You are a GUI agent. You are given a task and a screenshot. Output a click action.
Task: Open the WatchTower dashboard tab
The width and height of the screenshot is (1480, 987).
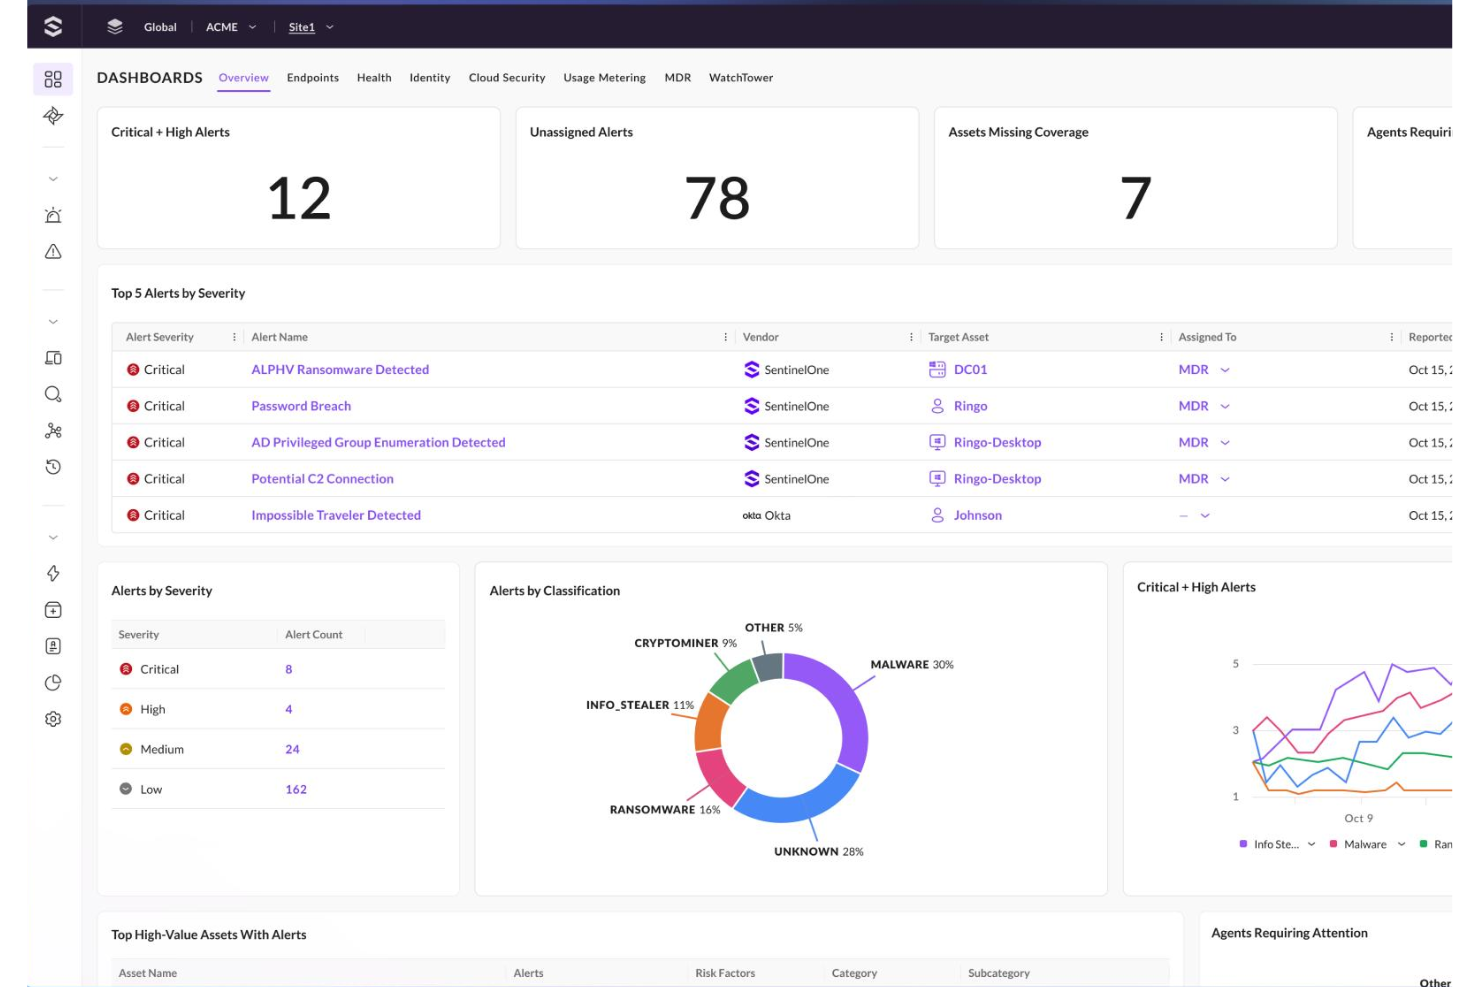pyautogui.click(x=740, y=78)
